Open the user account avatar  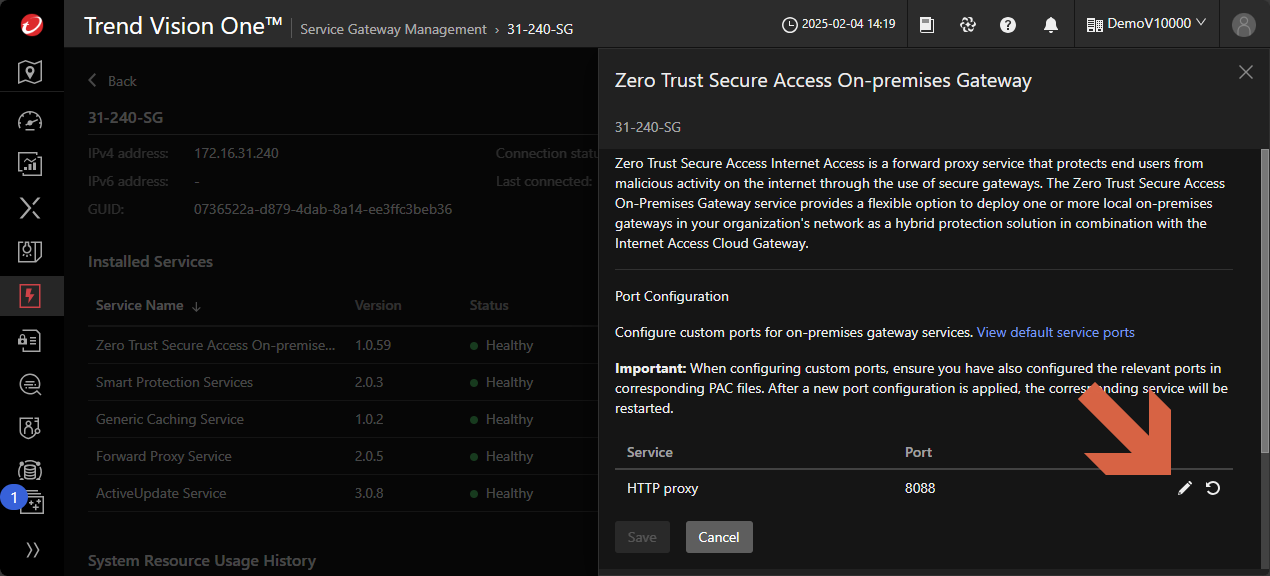(x=1244, y=24)
